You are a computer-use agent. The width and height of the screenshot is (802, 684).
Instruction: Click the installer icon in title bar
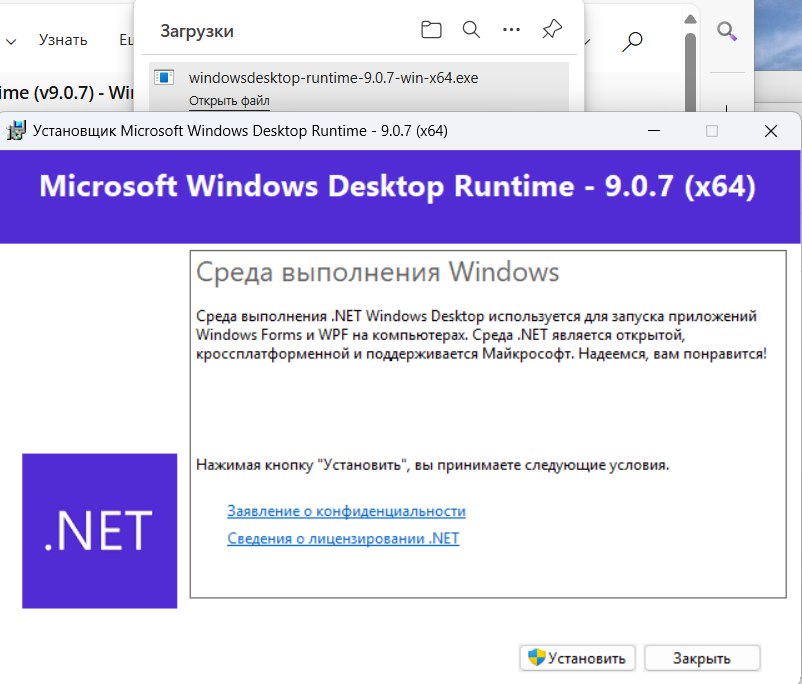point(16,131)
